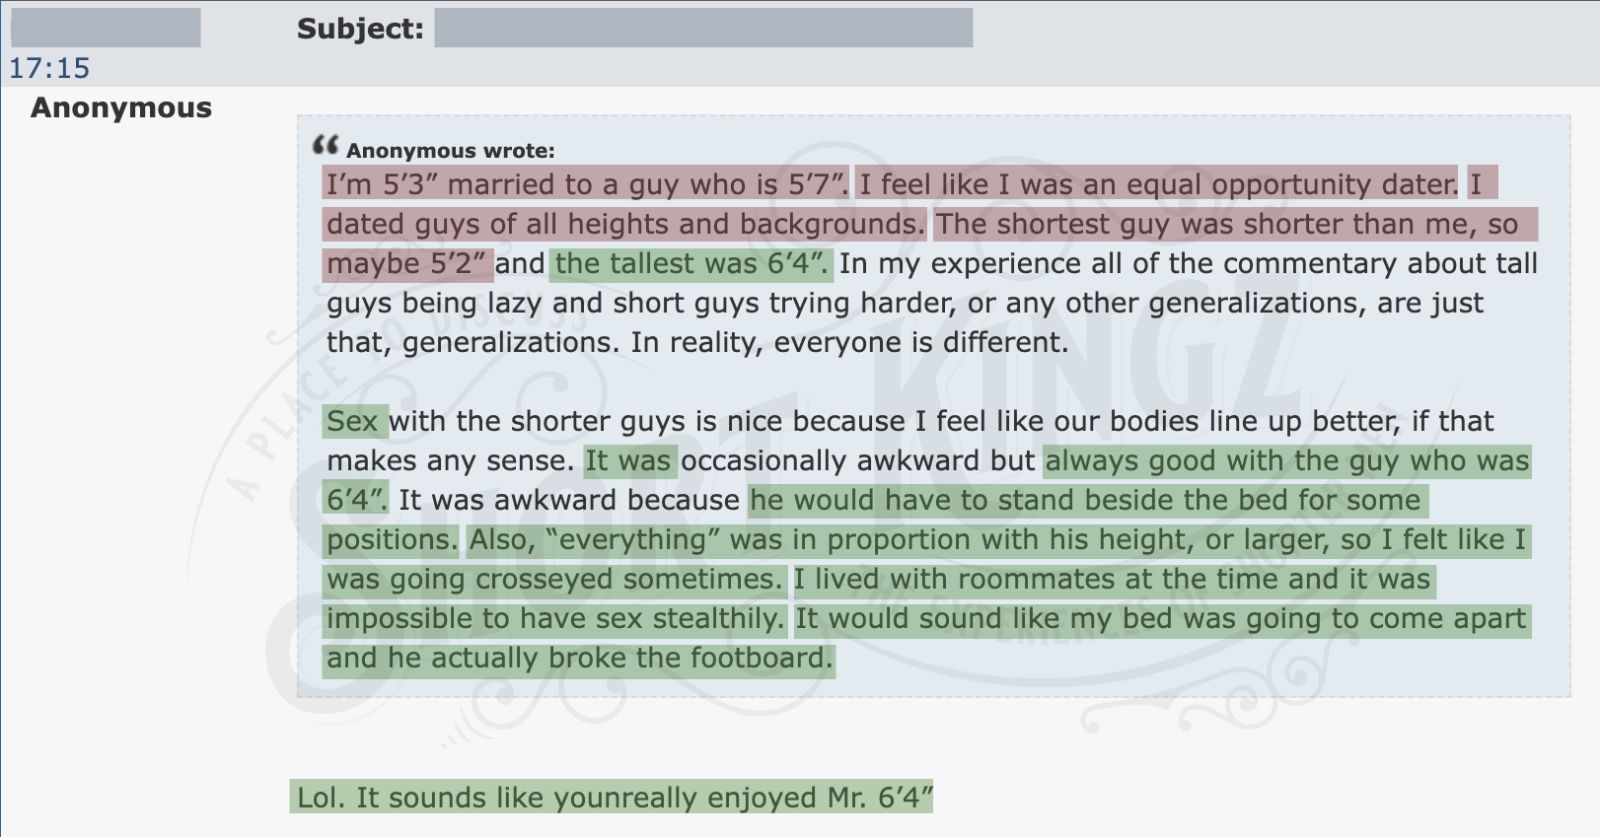
Task: Click highlighted "impossible to have sex stealthily."
Action: pyautogui.click(x=555, y=619)
